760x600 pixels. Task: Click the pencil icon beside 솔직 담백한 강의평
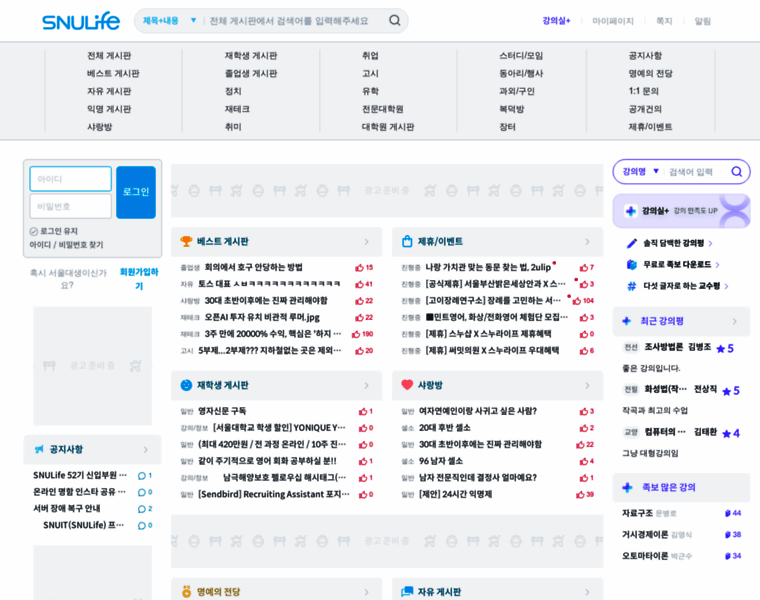tap(631, 243)
